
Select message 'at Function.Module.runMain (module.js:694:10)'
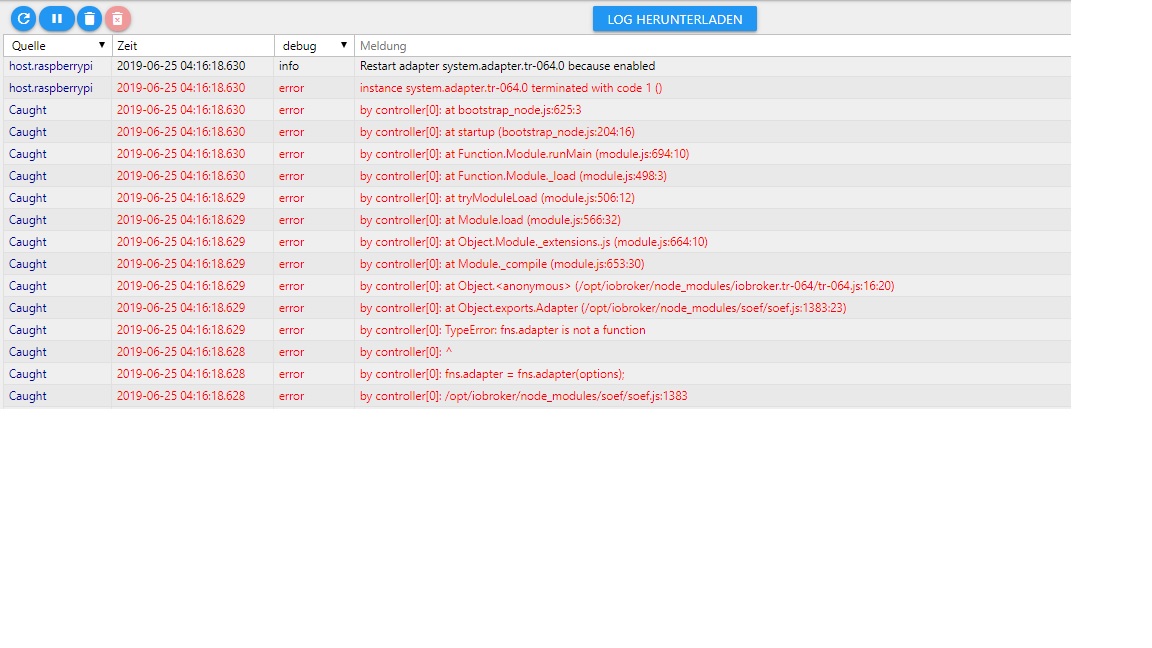(x=525, y=154)
